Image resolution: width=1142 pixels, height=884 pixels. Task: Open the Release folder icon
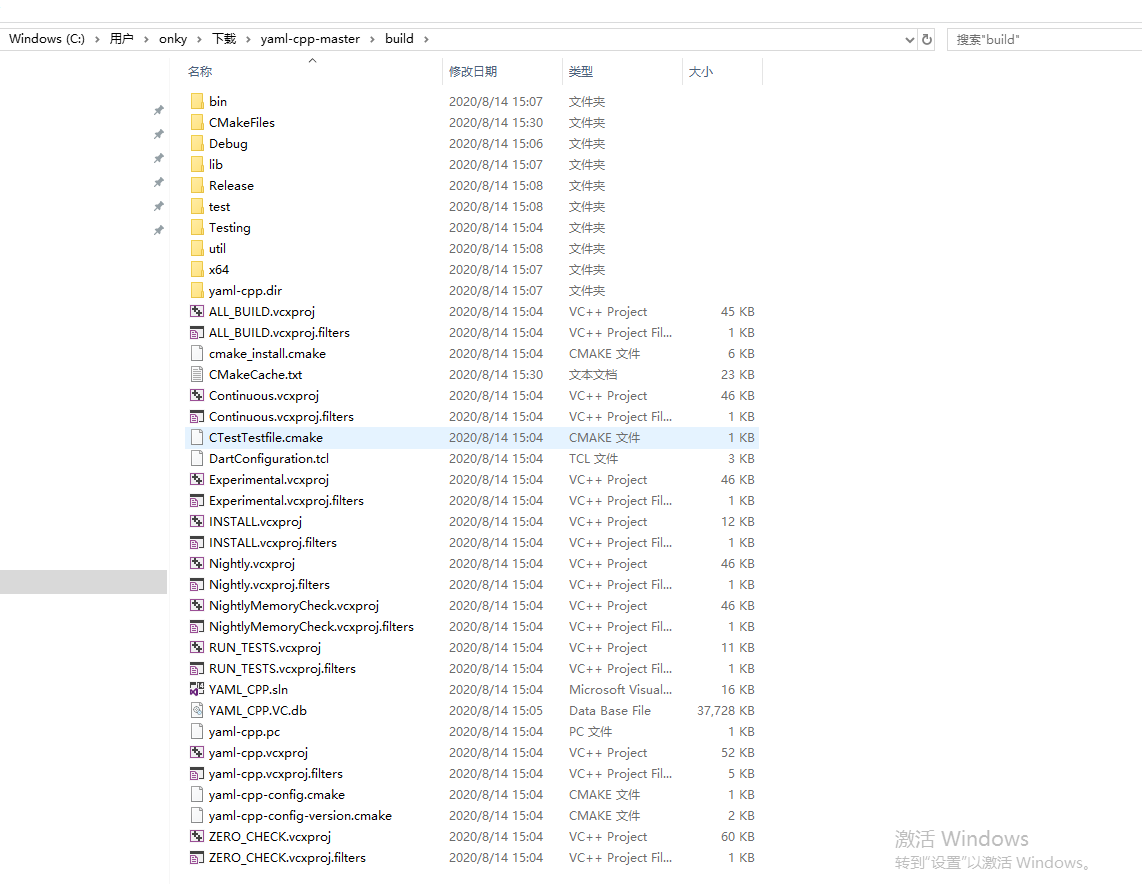[x=197, y=185]
